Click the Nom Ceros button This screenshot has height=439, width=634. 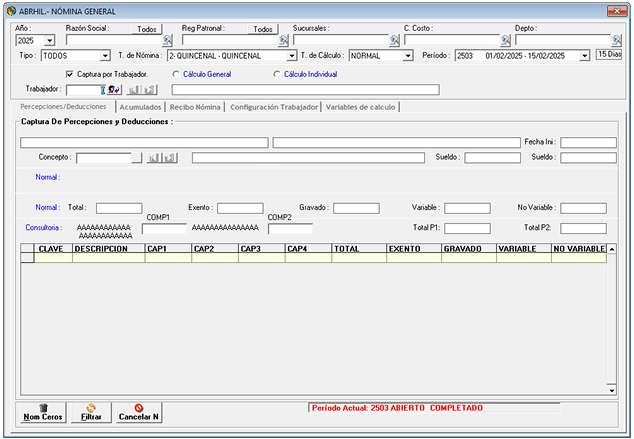43,411
